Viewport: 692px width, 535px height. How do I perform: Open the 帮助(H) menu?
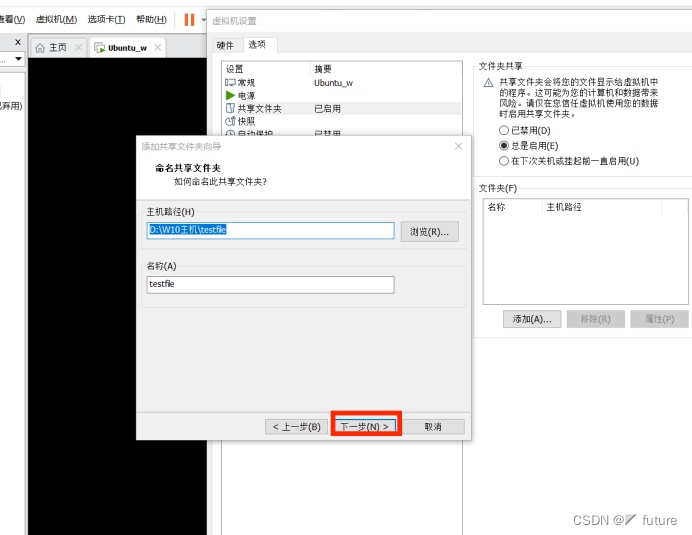(x=151, y=19)
